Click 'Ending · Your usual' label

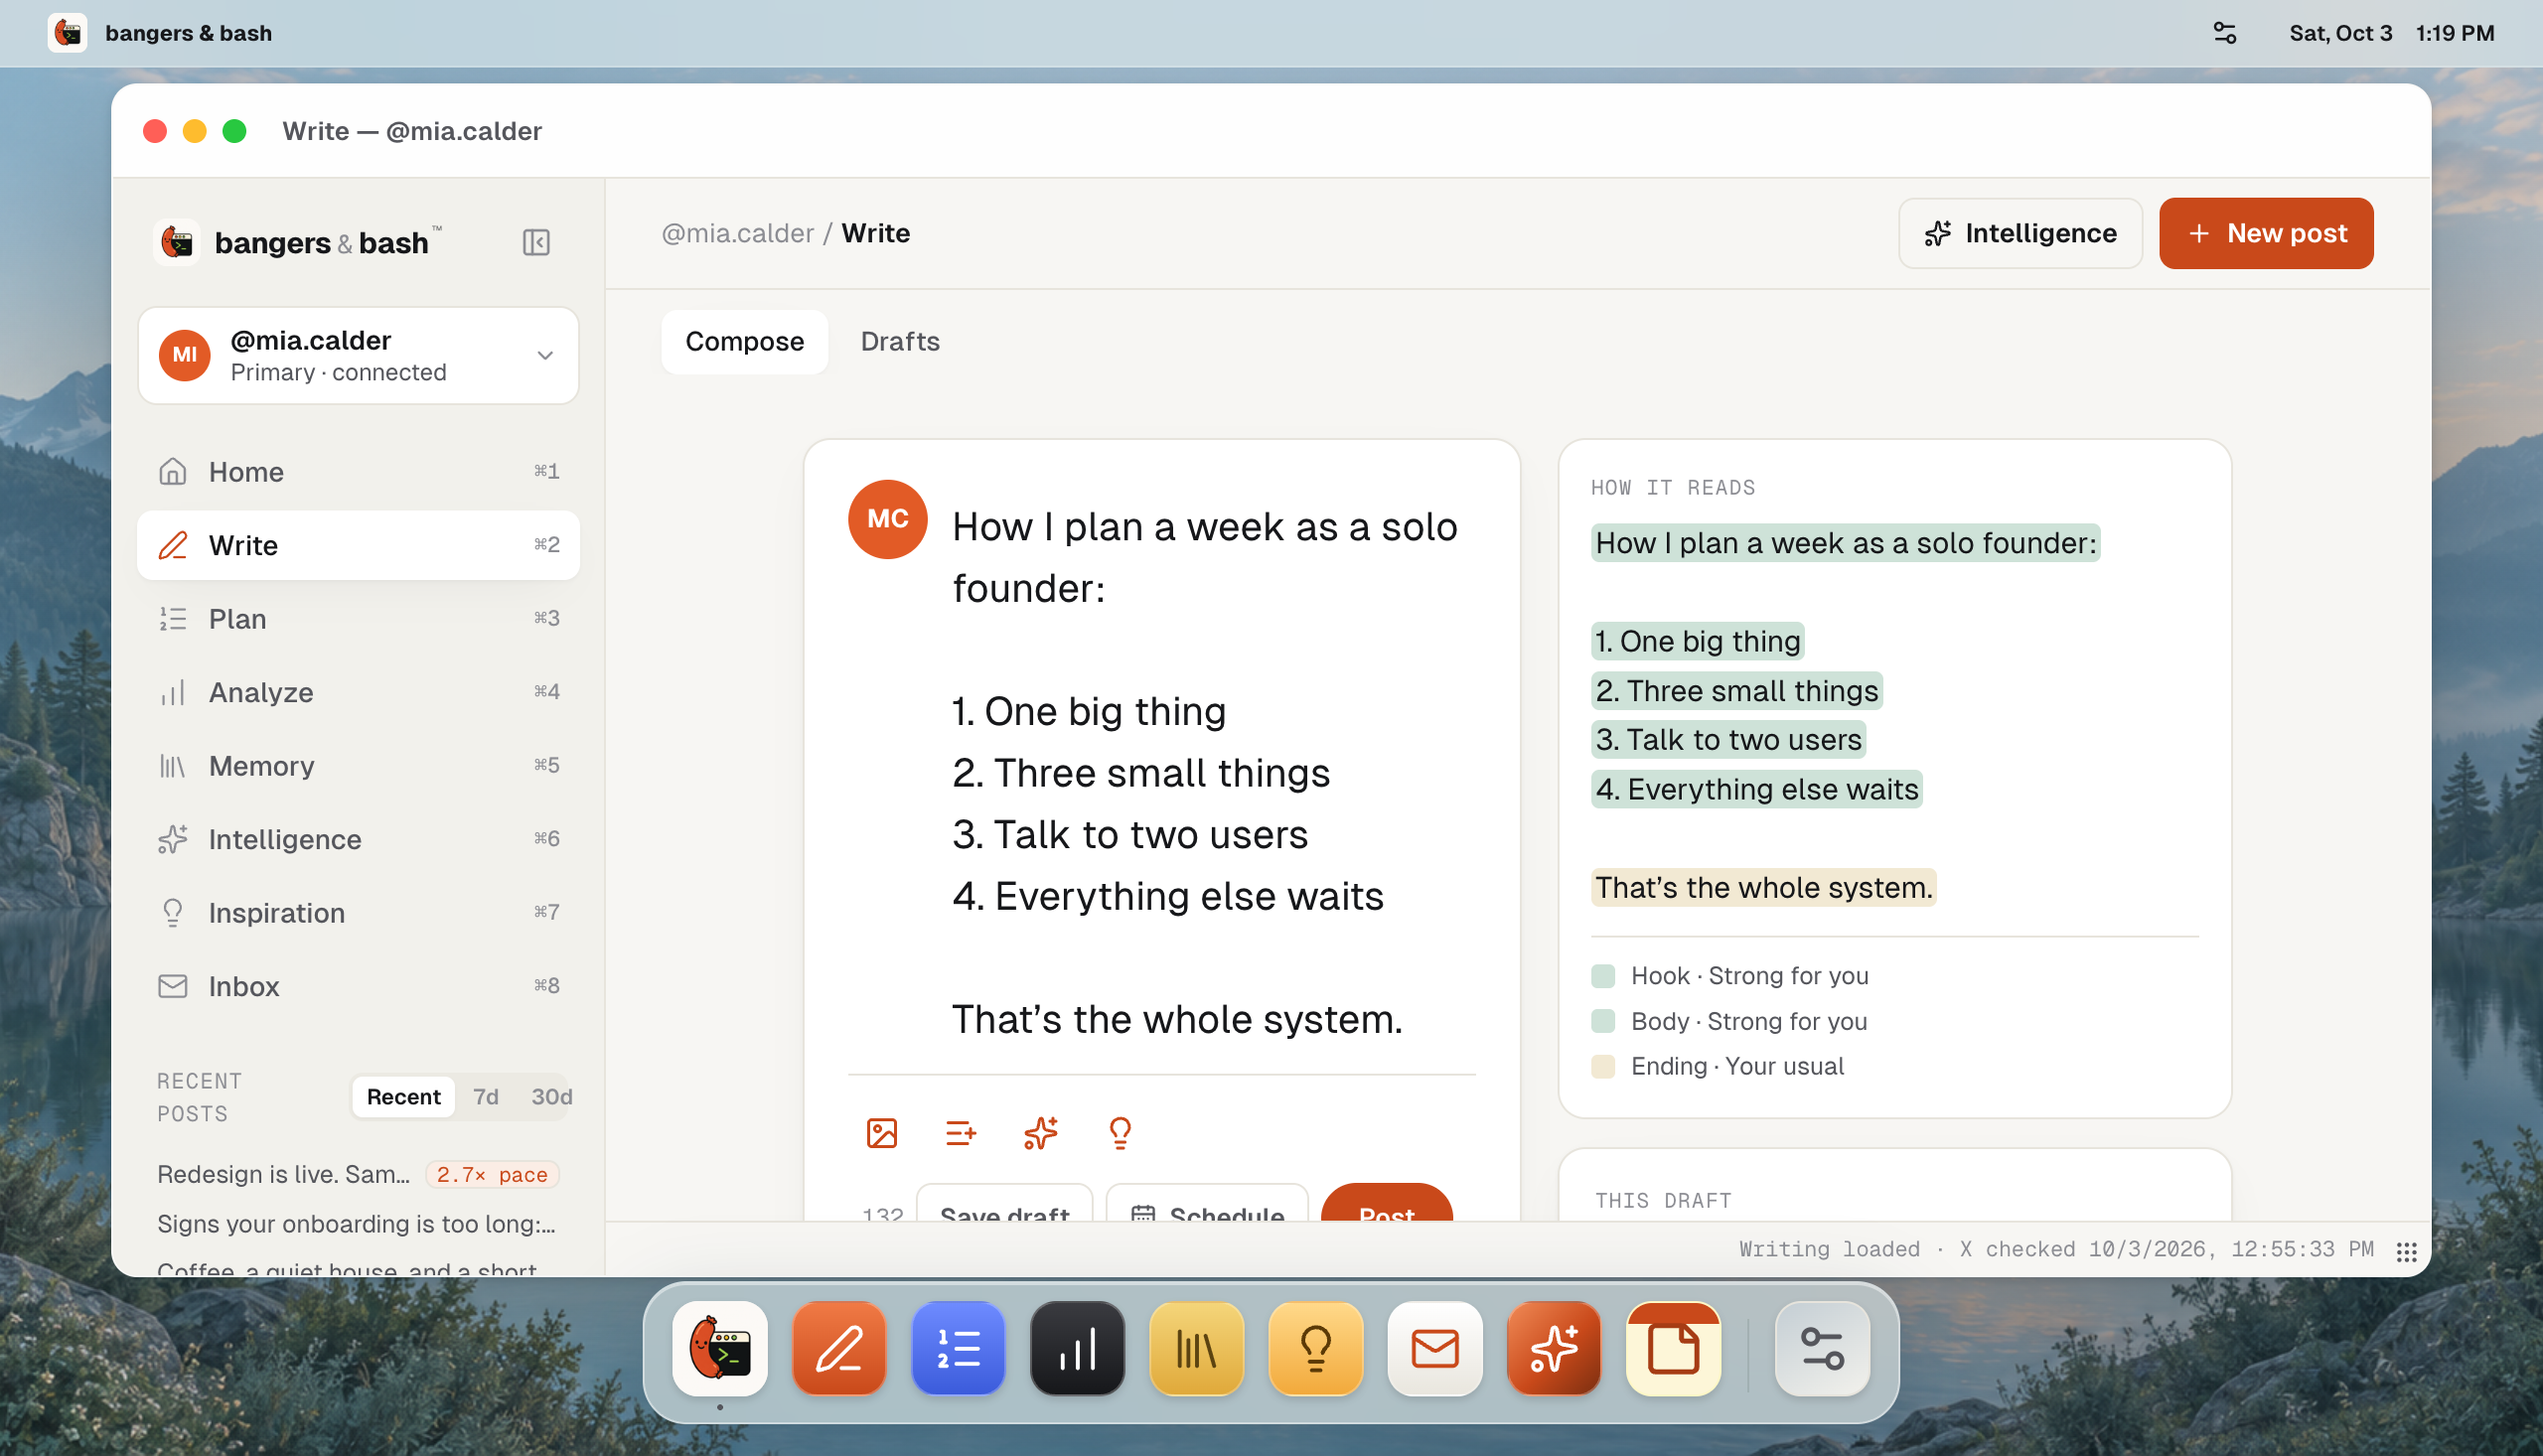click(x=1737, y=1066)
